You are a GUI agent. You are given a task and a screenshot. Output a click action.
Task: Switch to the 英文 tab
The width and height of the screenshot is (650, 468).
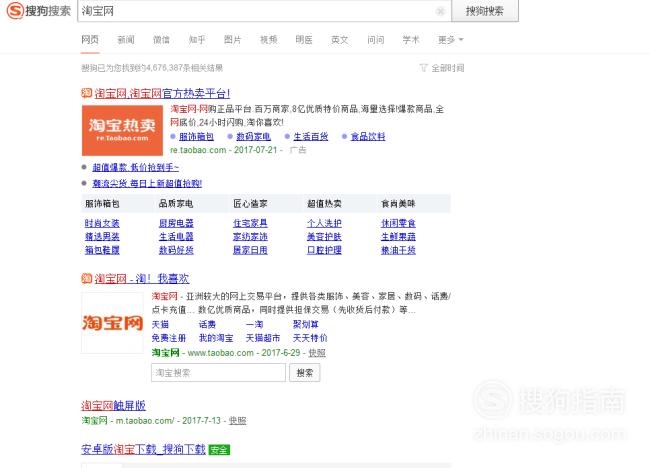tap(340, 40)
